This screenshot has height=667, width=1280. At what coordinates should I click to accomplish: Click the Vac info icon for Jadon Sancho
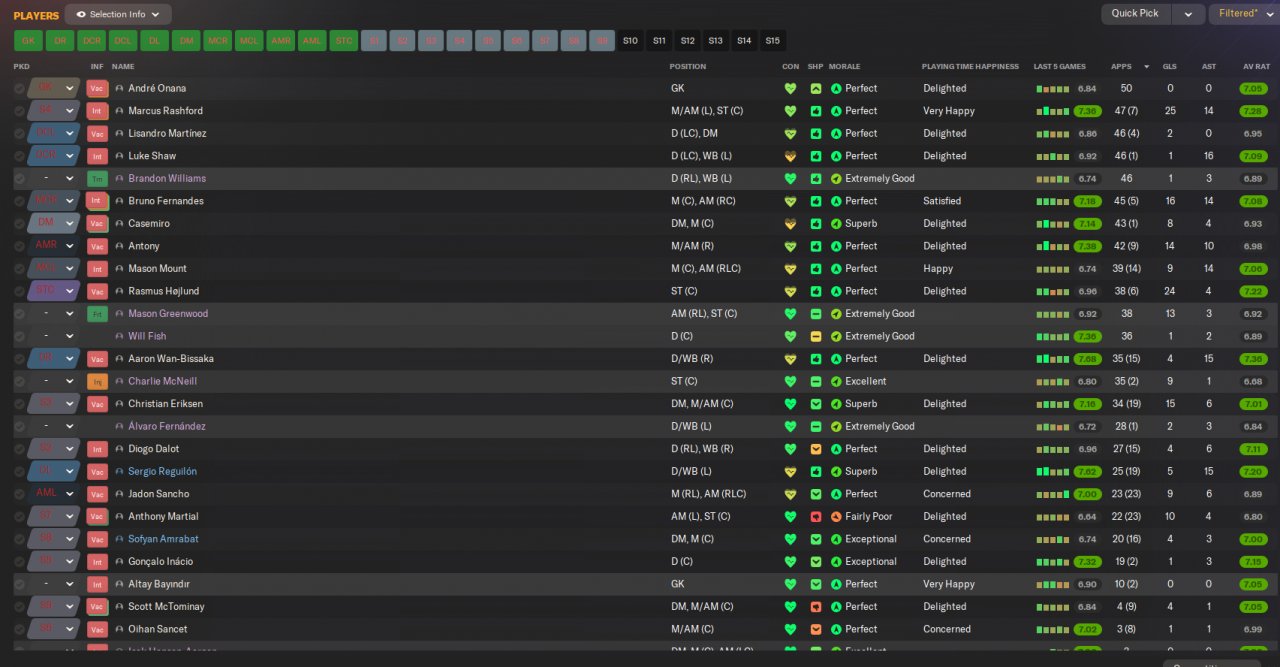click(97, 494)
